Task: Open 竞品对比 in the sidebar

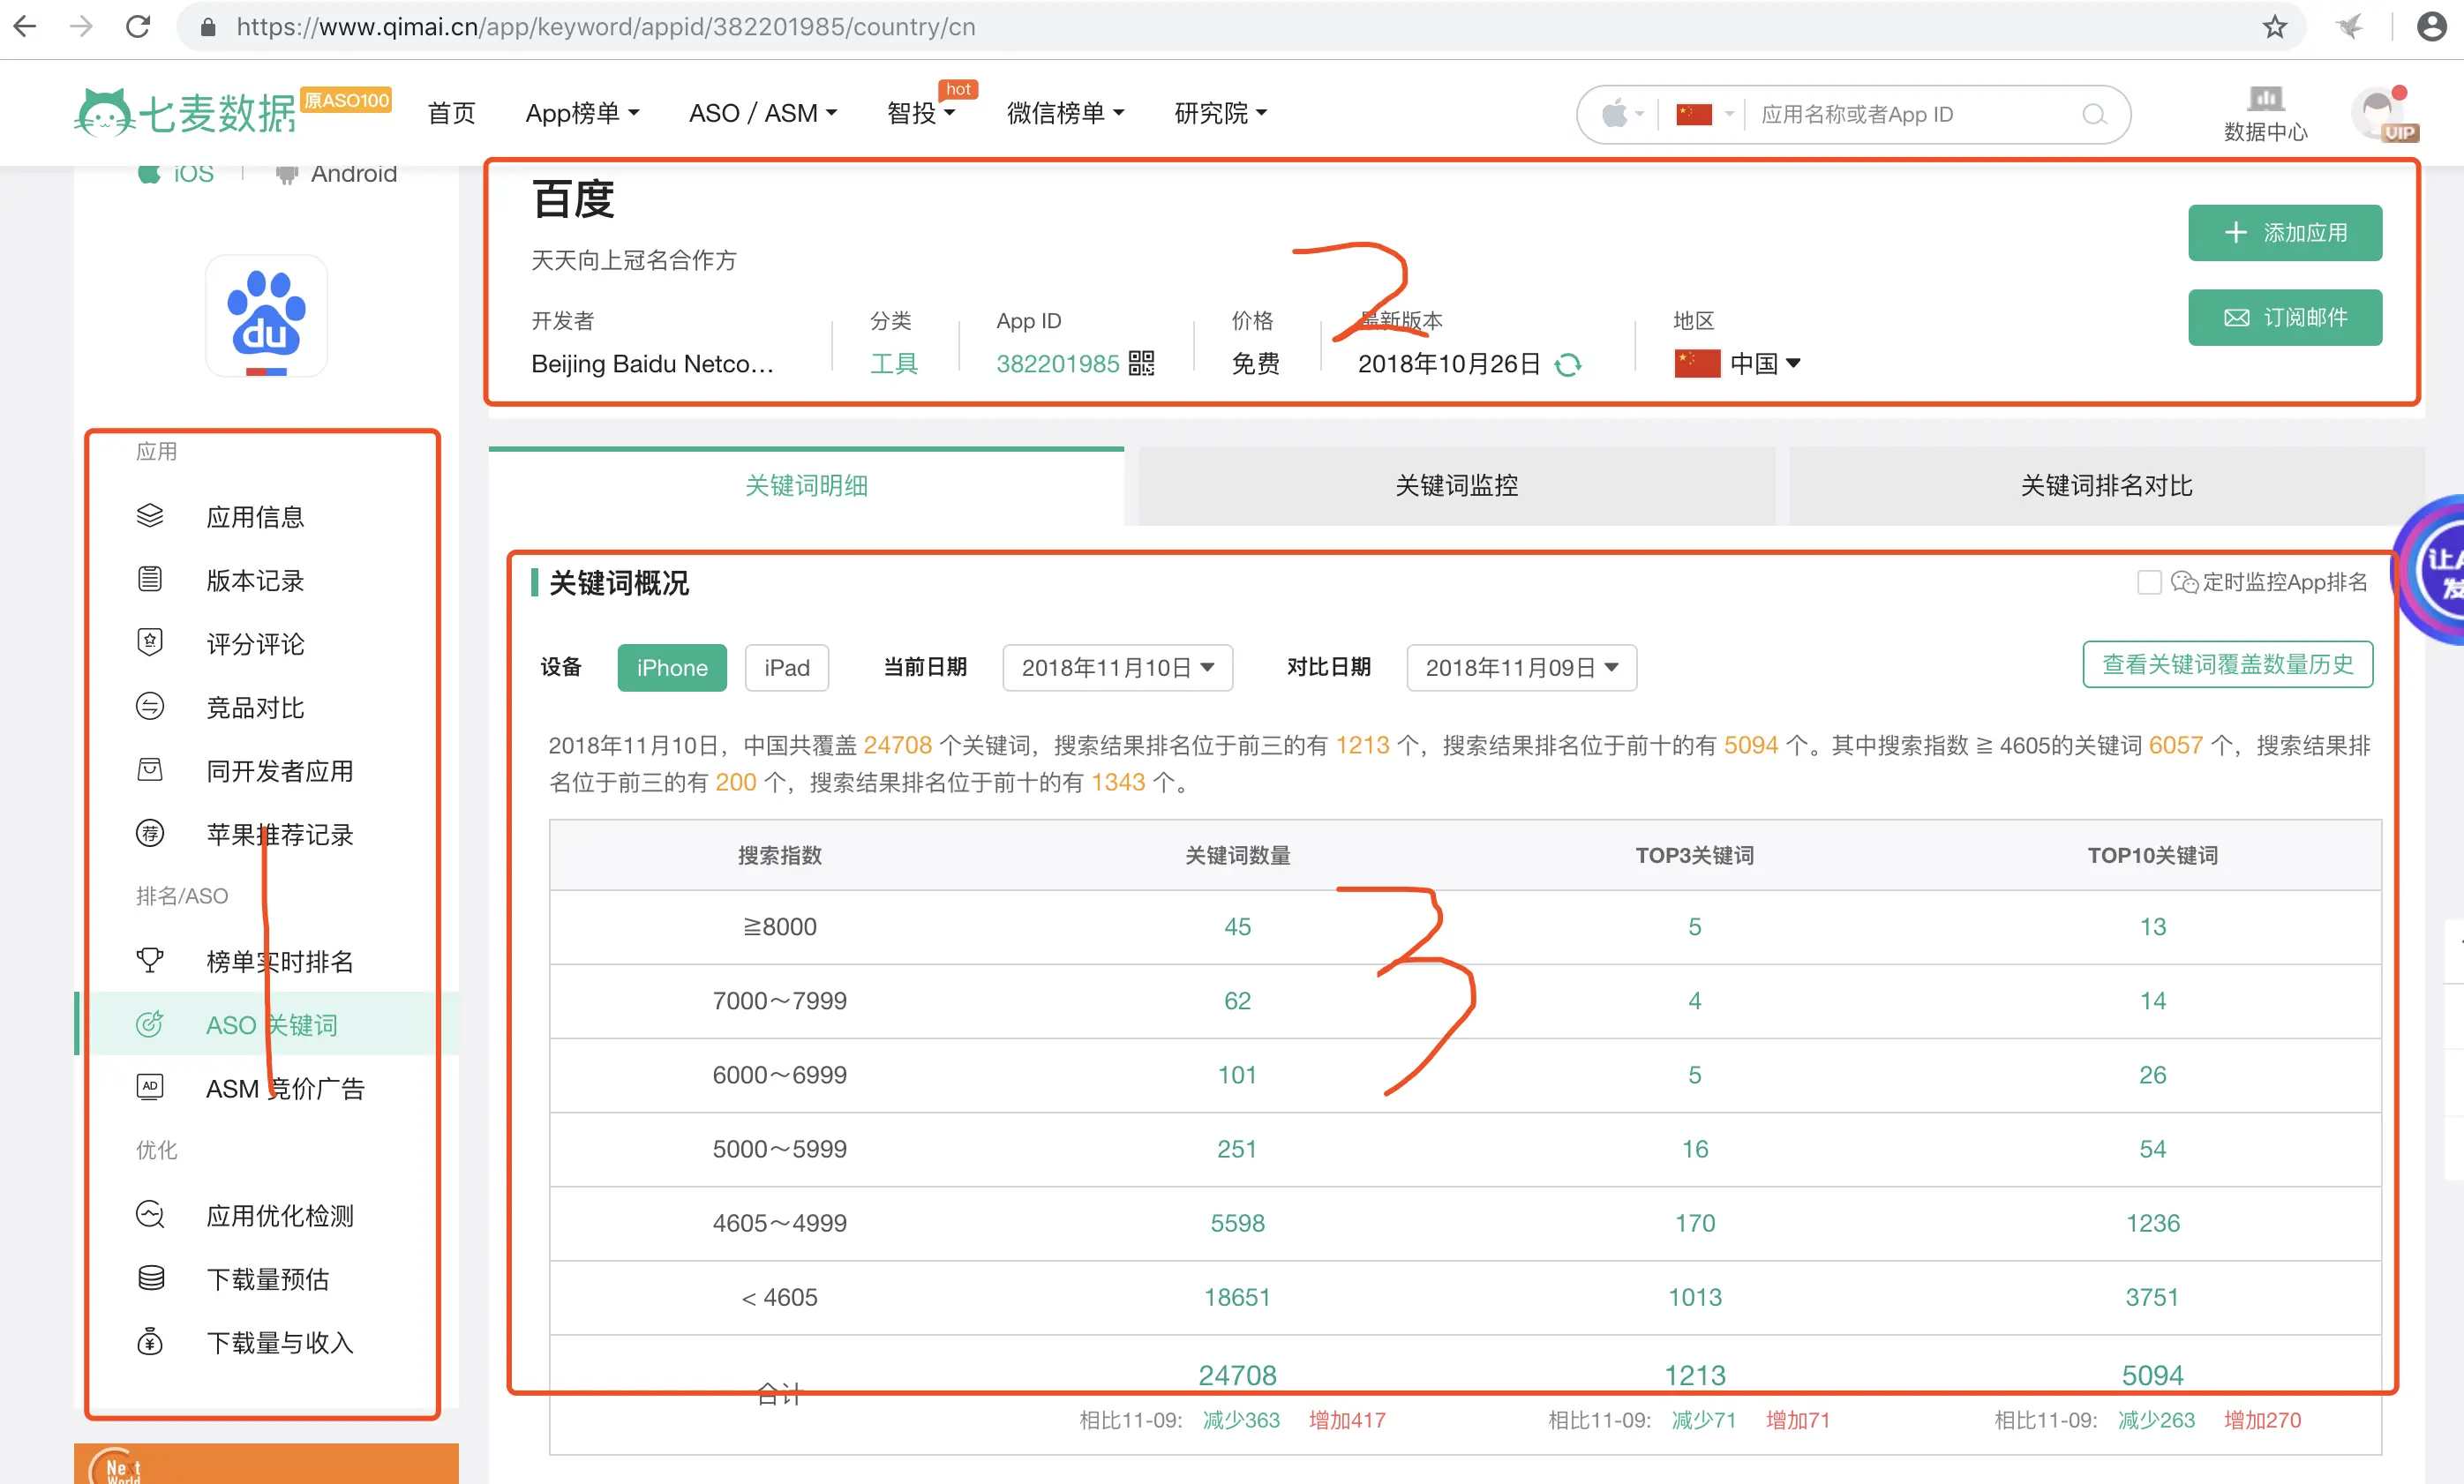Action: tap(255, 708)
